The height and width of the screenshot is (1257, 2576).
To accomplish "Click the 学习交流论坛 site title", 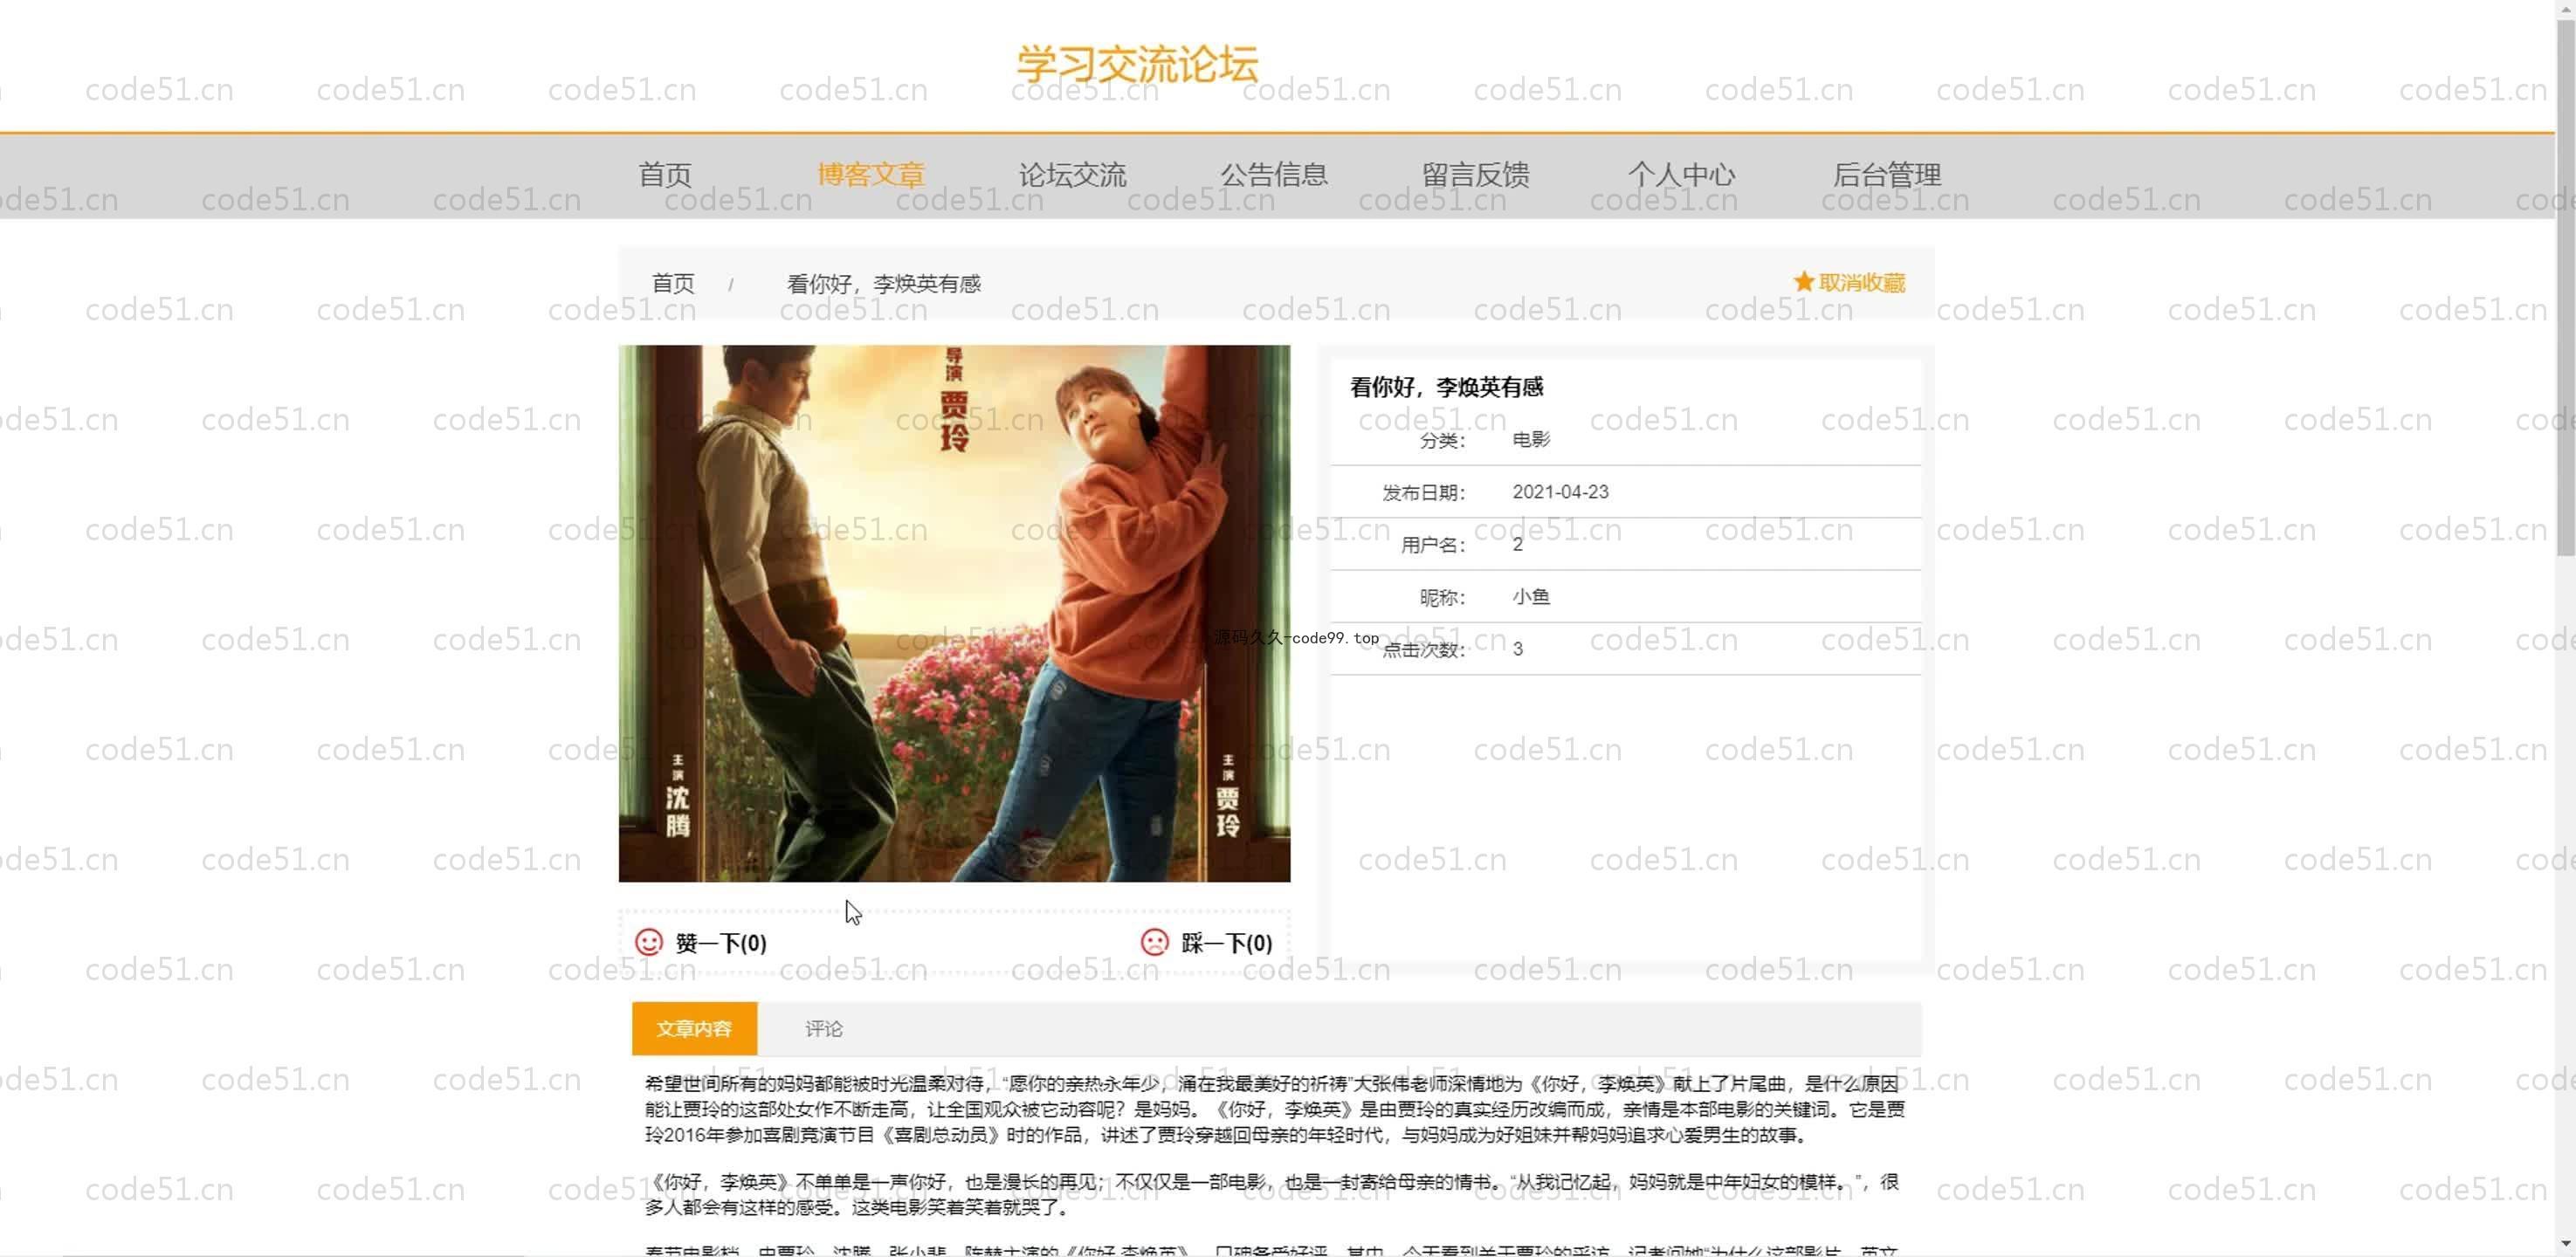I will coord(1137,64).
